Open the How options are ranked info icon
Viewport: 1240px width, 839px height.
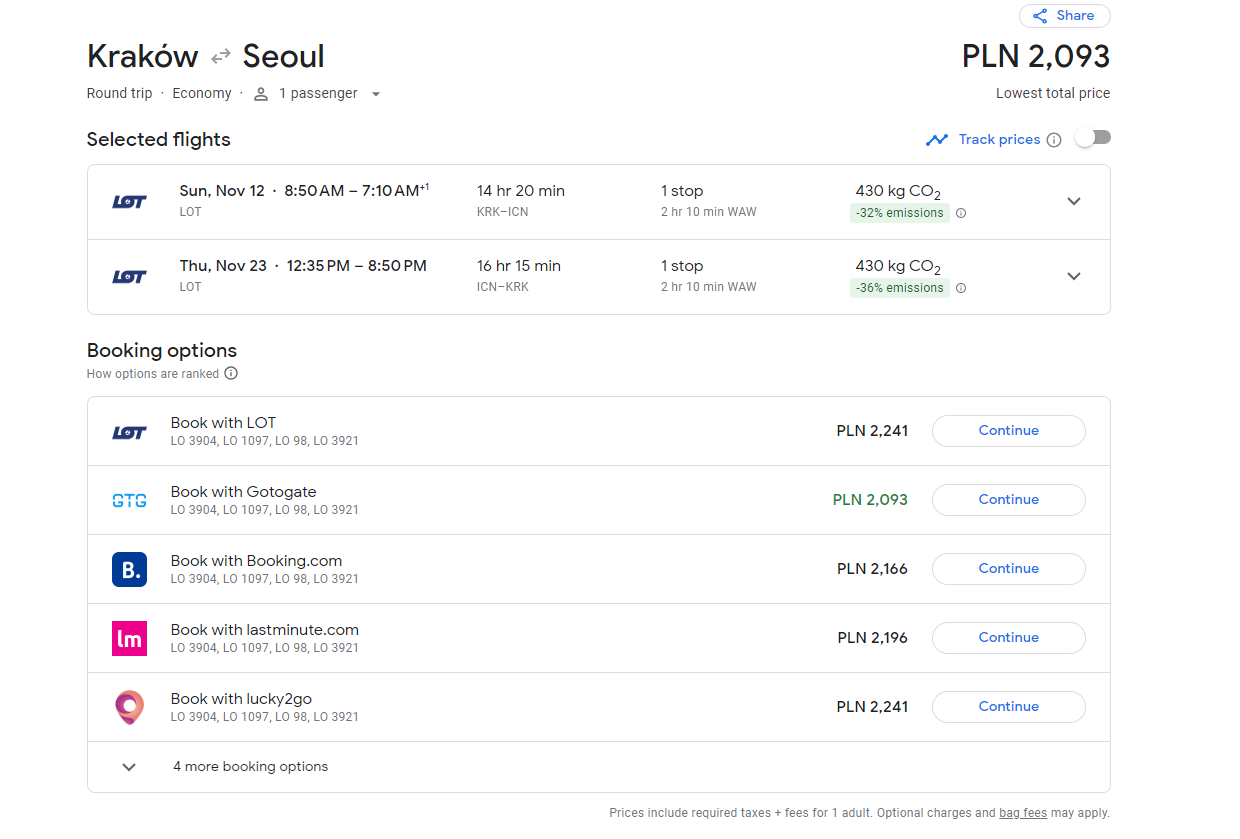pyautogui.click(x=231, y=374)
